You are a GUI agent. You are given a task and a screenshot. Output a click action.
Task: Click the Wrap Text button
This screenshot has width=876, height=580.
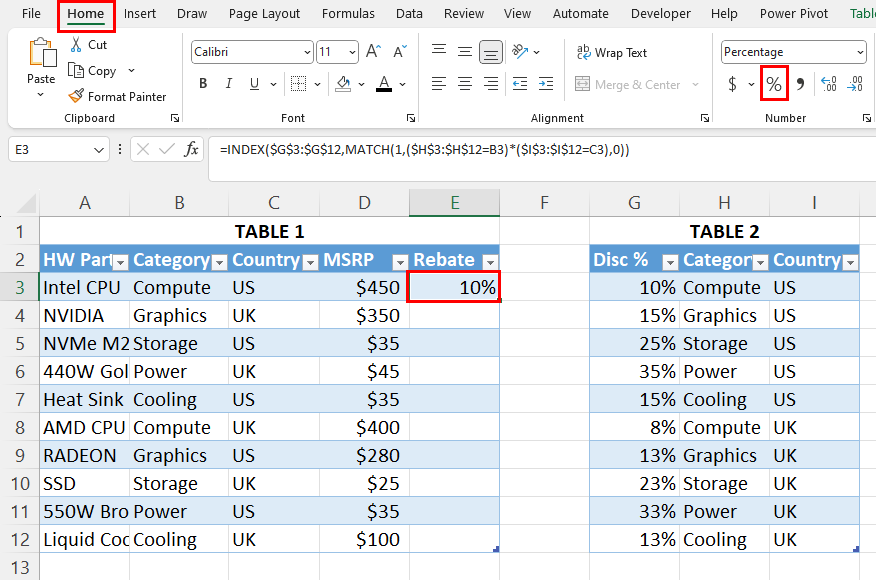click(x=612, y=53)
